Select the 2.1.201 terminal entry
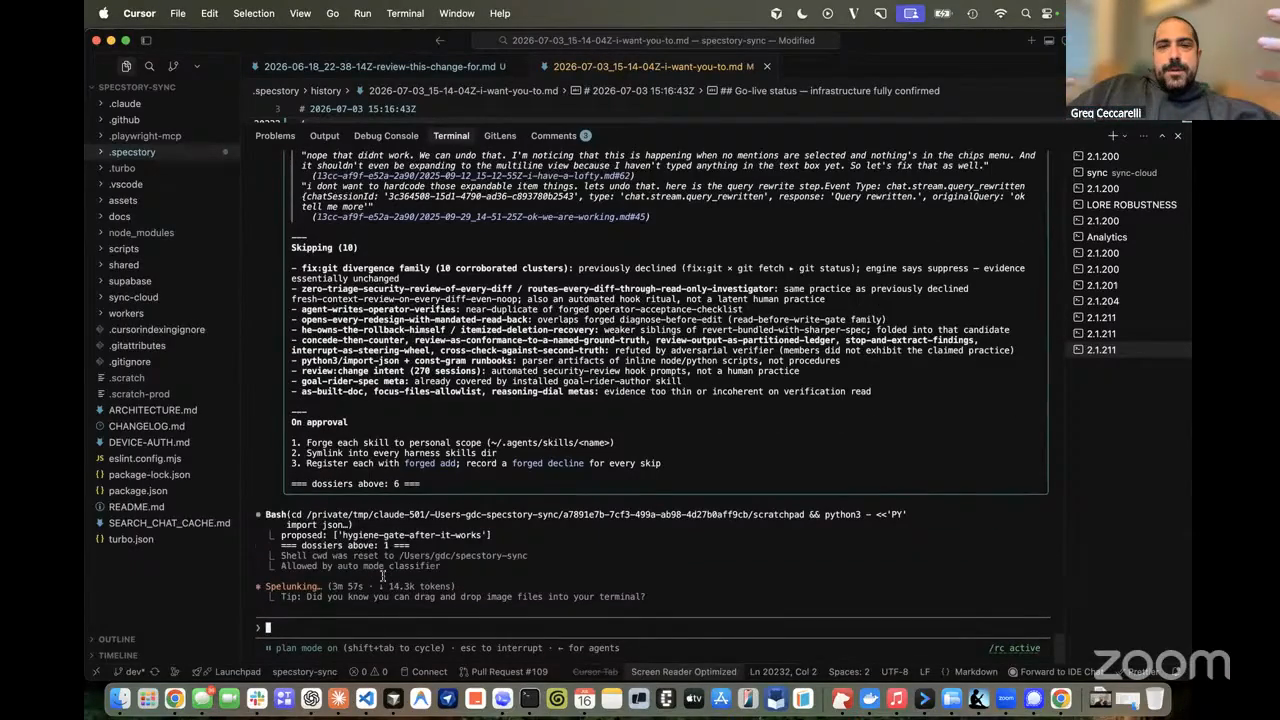Viewport: 1280px width, 720px height. click(1102, 285)
